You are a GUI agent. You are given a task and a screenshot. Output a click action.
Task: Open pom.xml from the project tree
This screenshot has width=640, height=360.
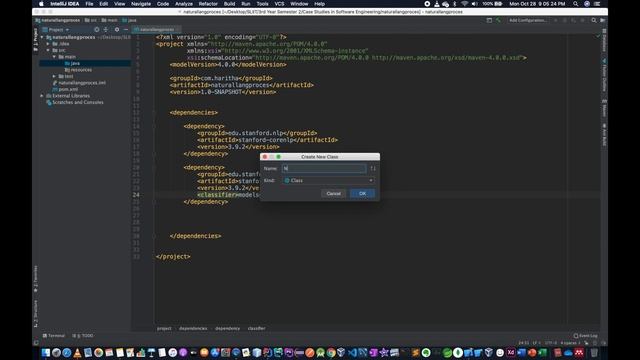click(x=65, y=89)
